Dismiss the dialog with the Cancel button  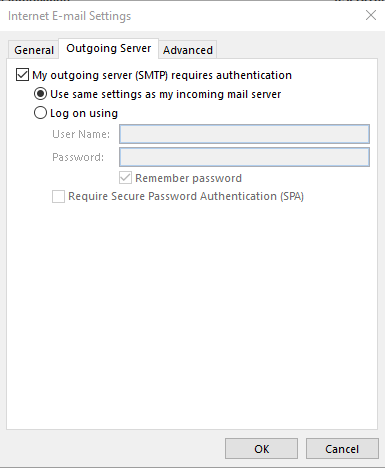(342, 449)
